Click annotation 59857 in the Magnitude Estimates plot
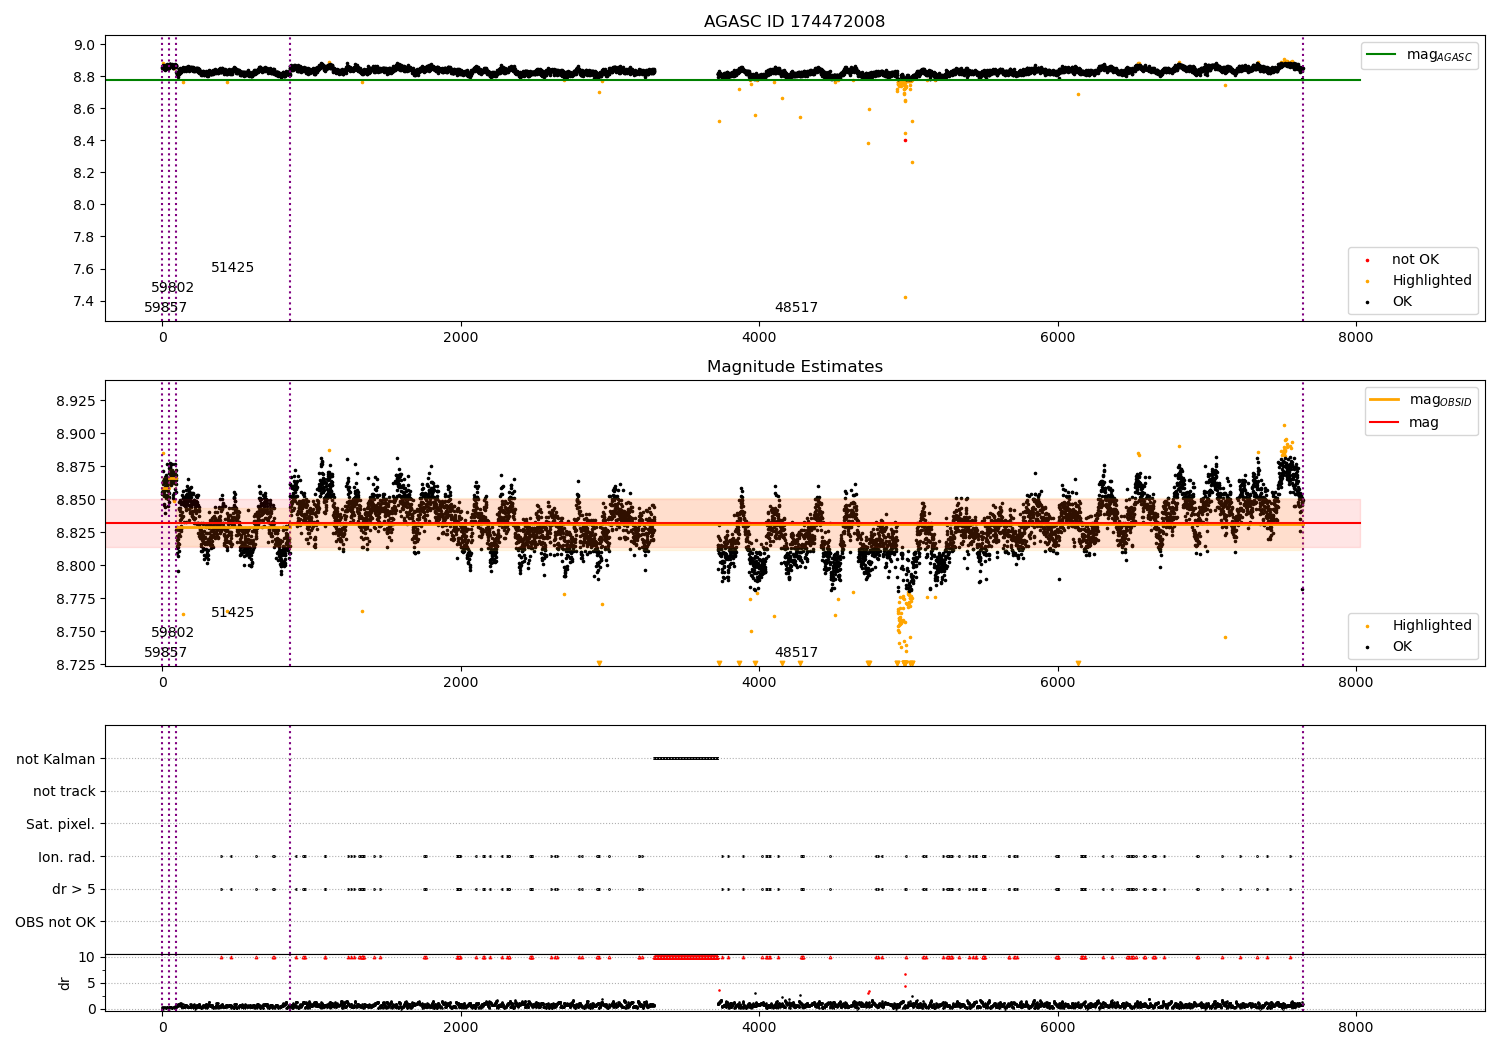1500x1050 pixels. click(x=166, y=653)
